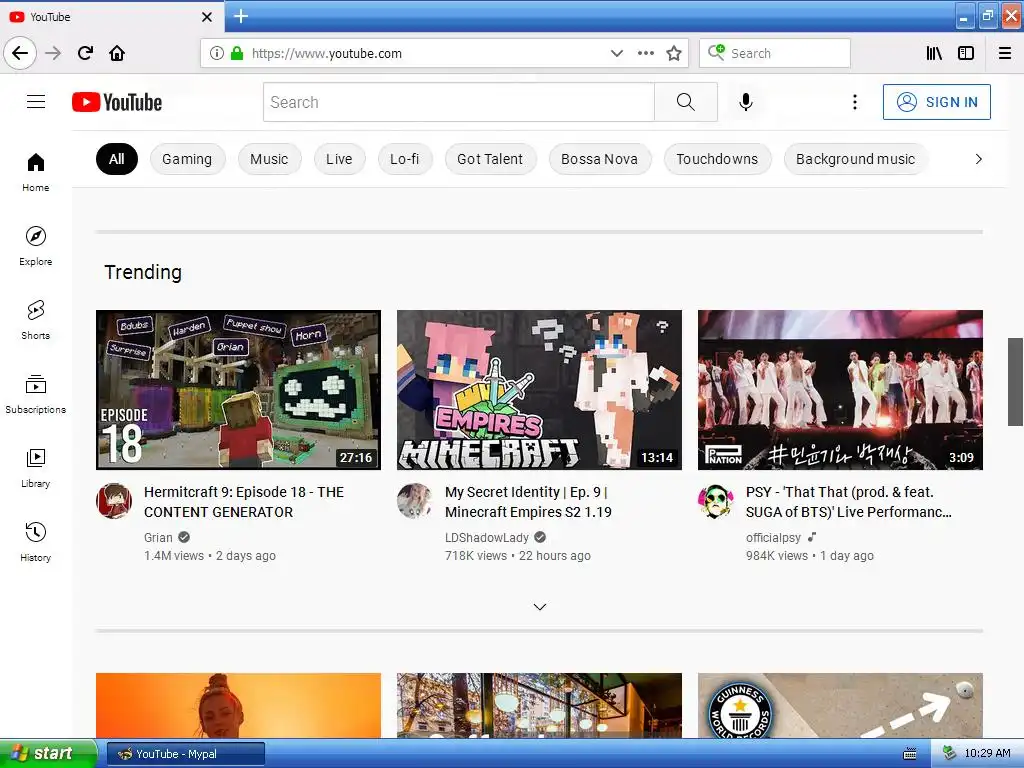Click the URL address bar text
The image size is (1024, 768).
[327, 54]
